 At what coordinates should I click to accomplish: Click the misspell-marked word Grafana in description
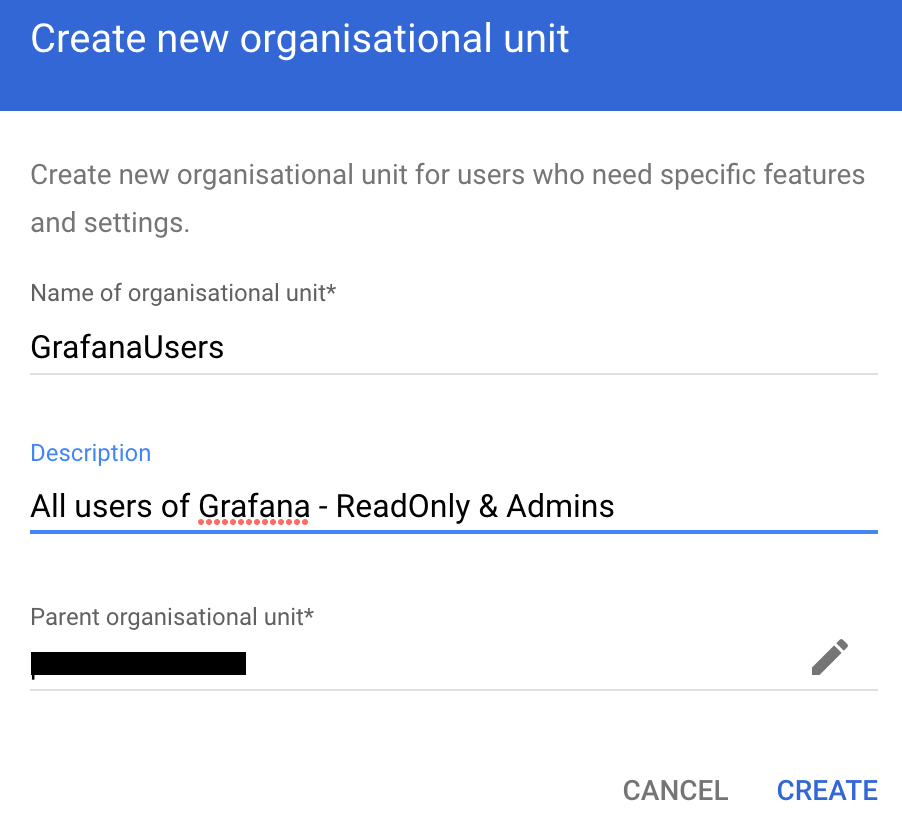tap(253, 506)
